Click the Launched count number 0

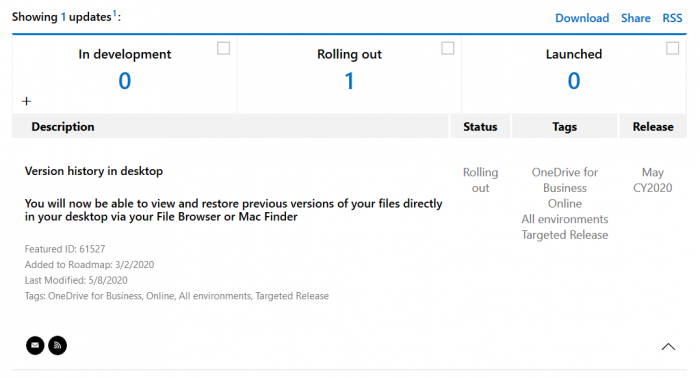[574, 81]
